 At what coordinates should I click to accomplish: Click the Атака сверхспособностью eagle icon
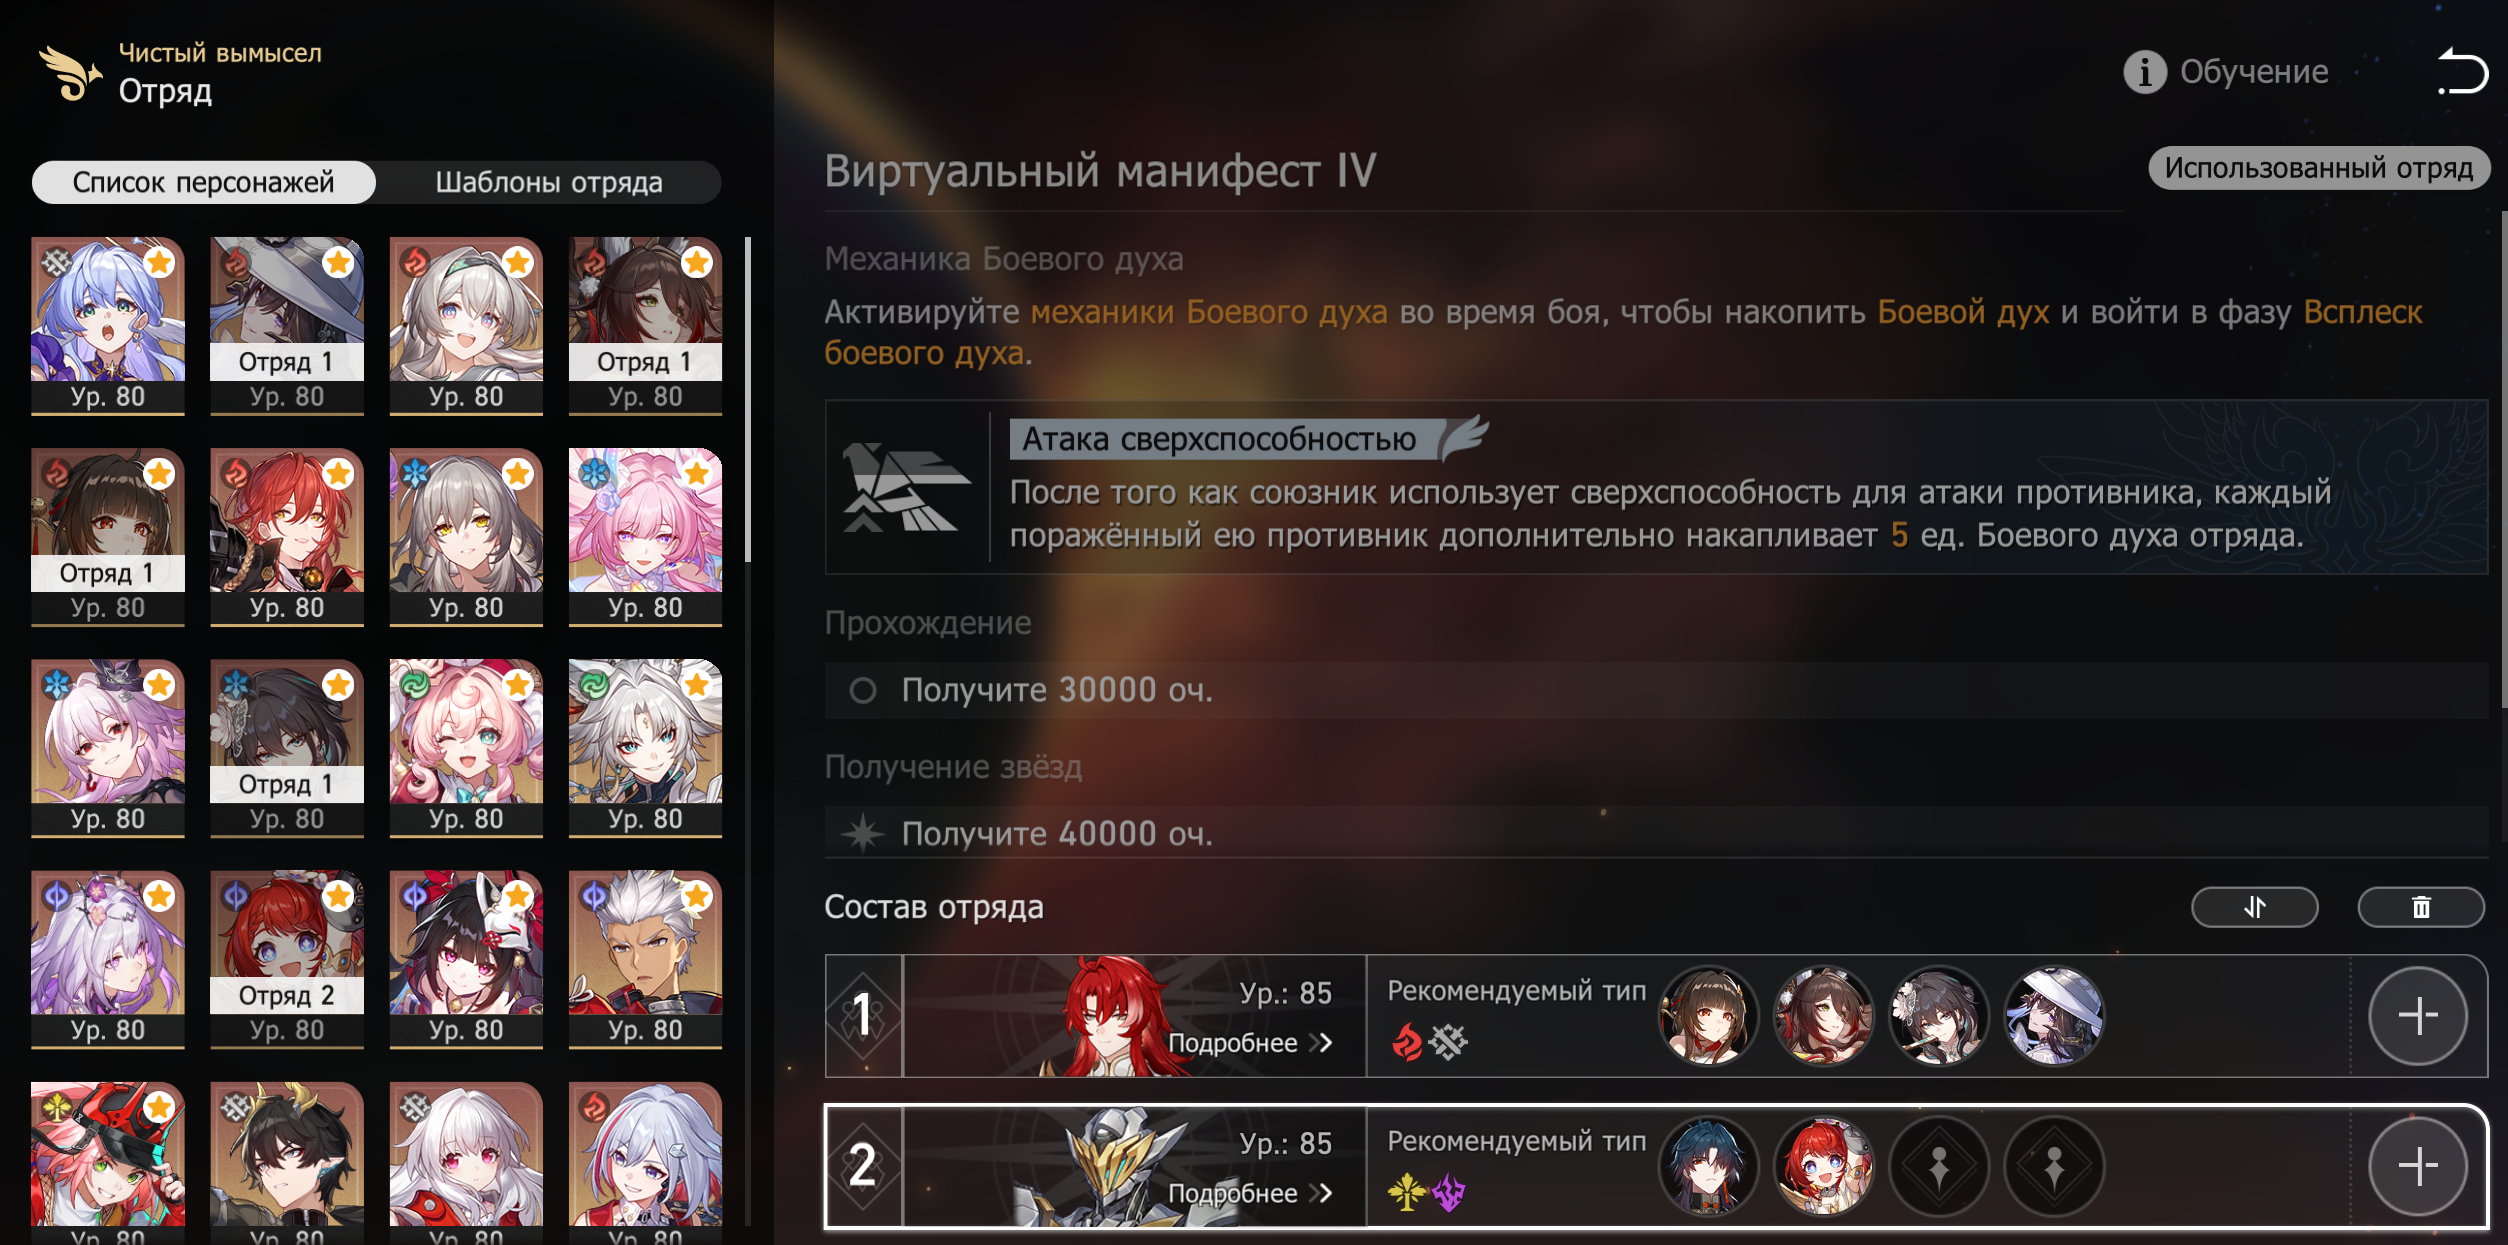pos(905,488)
